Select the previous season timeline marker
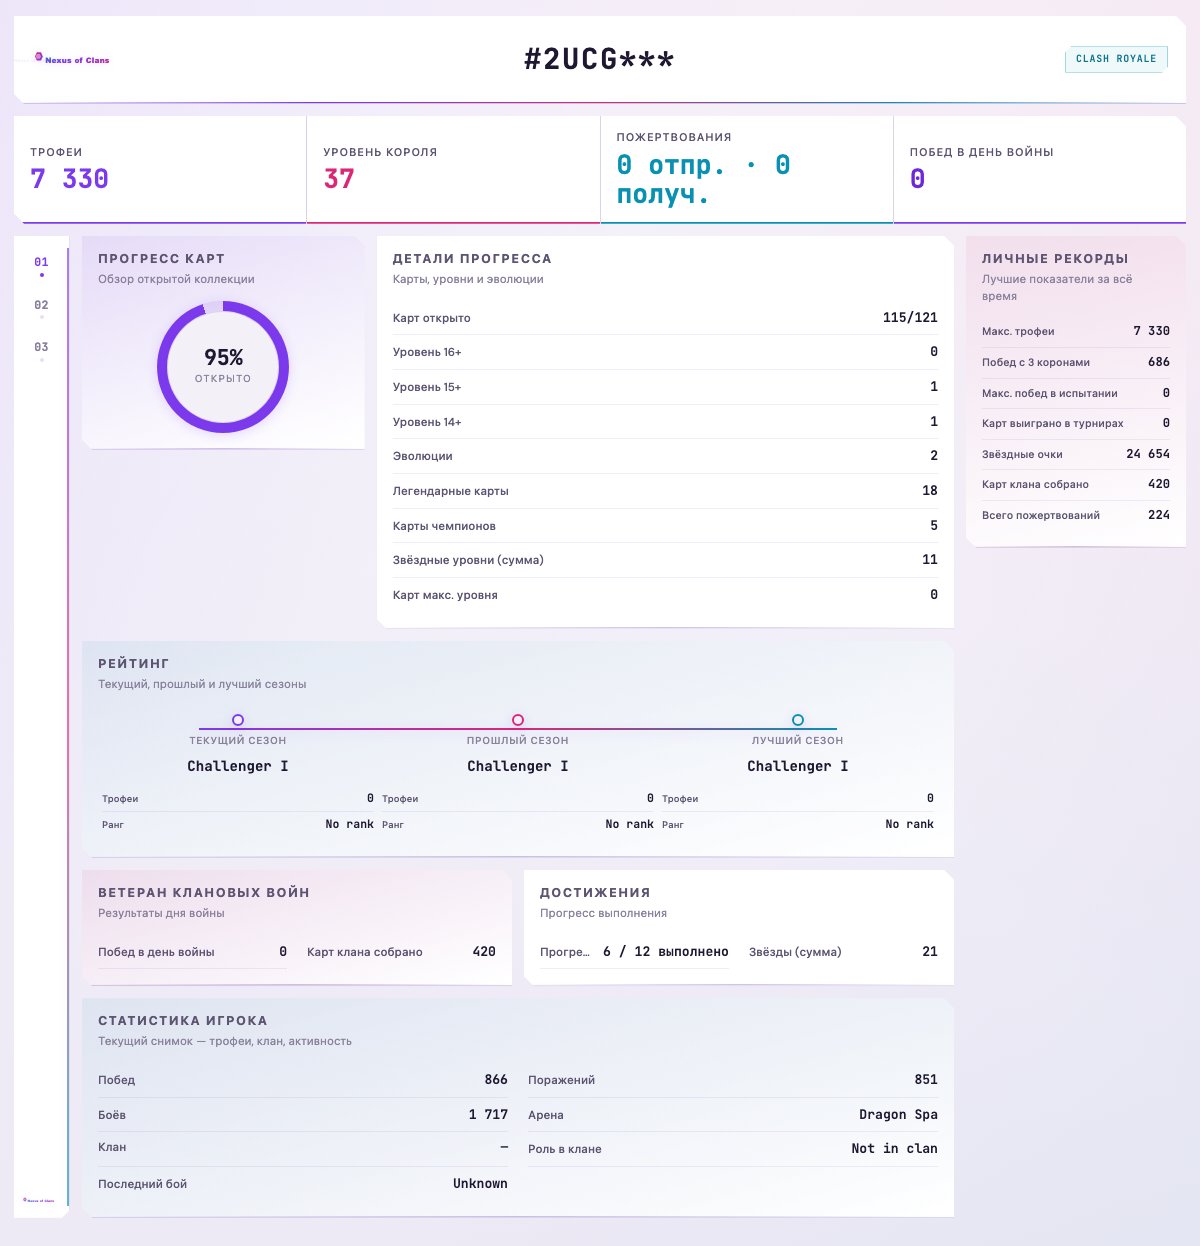Viewport: 1200px width, 1246px height. 518,720
